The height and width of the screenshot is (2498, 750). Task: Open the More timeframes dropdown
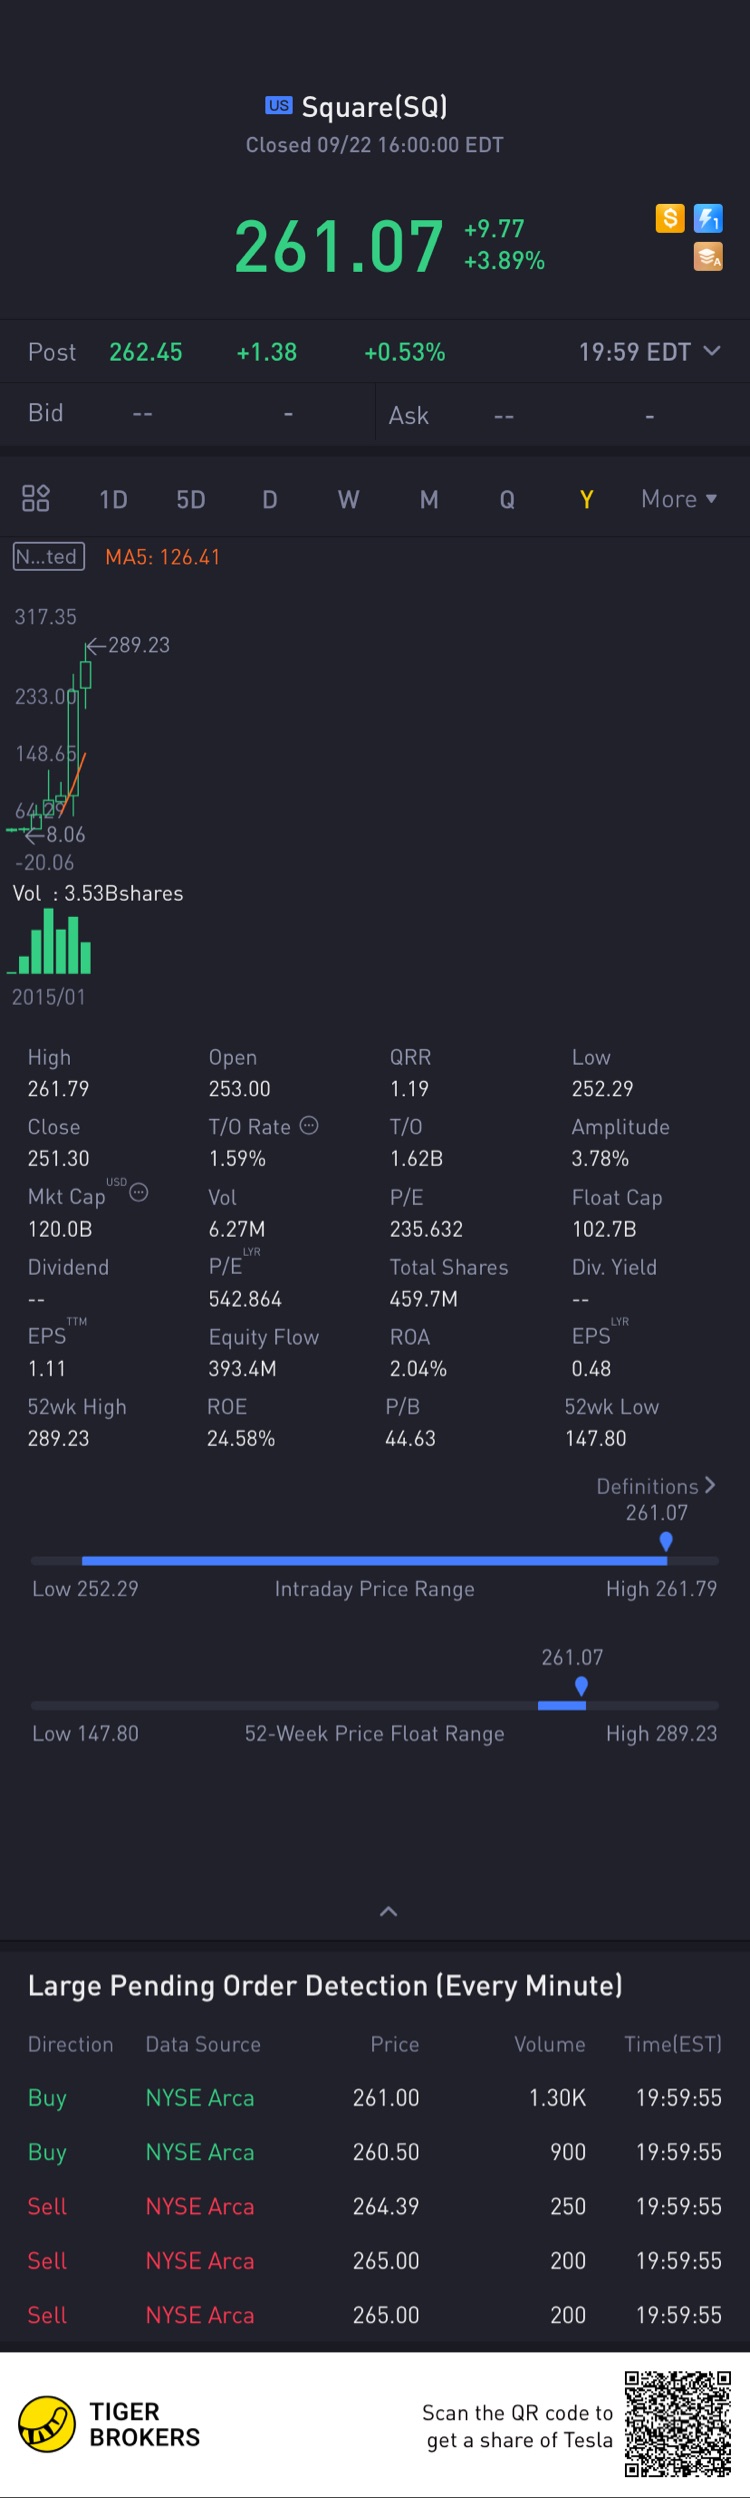click(679, 499)
